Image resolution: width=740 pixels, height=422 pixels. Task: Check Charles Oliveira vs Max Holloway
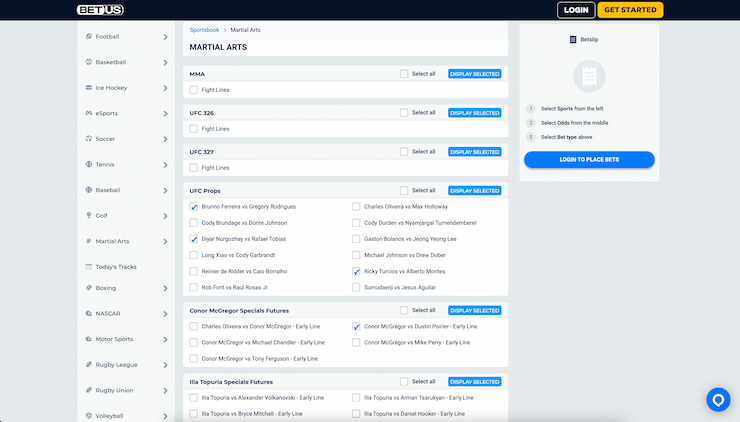click(356, 207)
